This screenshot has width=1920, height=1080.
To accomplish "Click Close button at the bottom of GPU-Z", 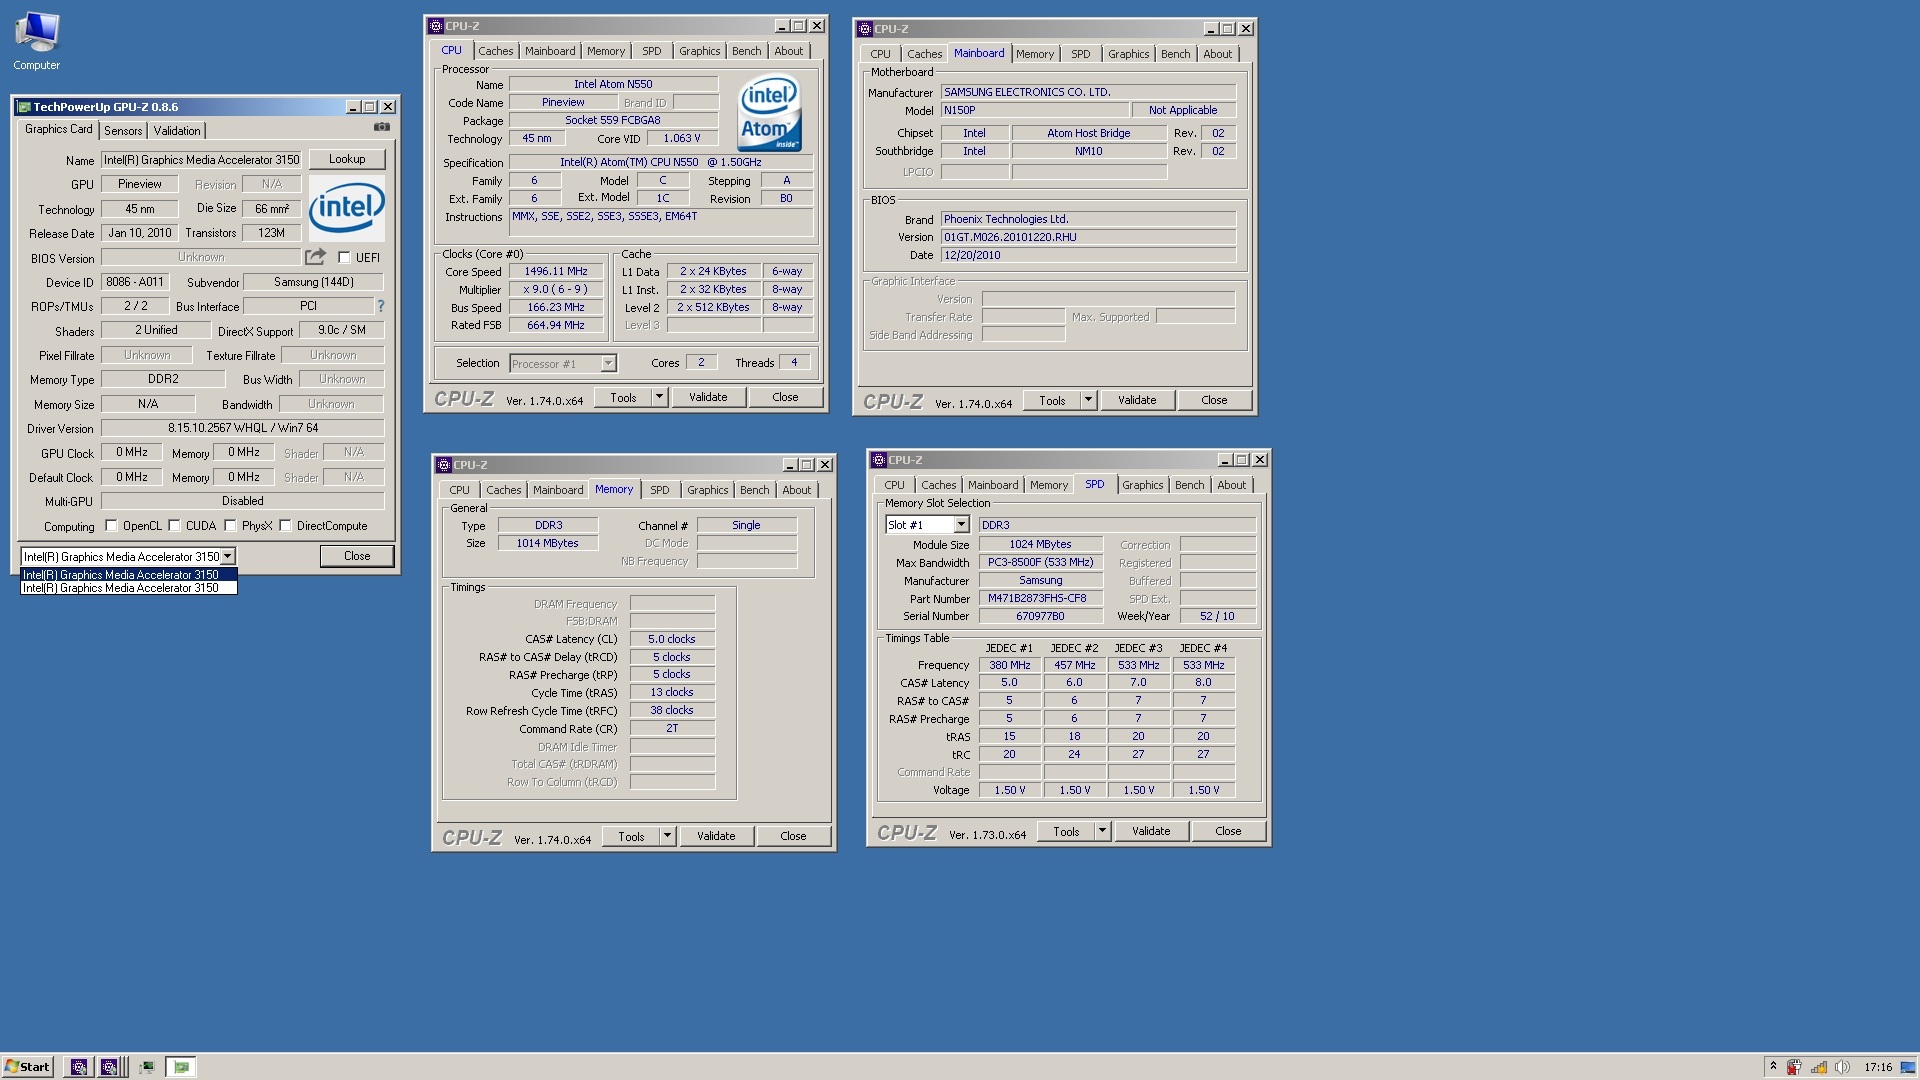I will point(357,556).
